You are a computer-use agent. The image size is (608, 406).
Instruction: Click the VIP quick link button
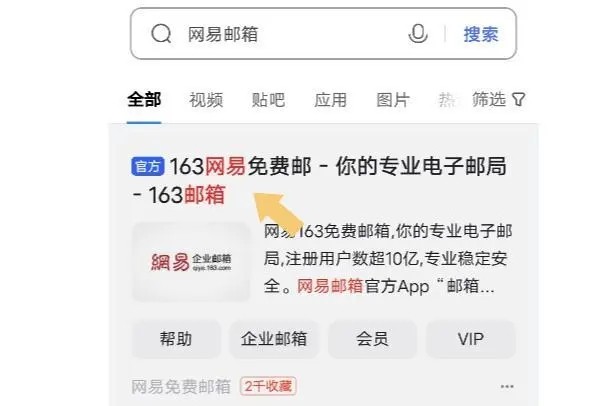[x=470, y=339]
